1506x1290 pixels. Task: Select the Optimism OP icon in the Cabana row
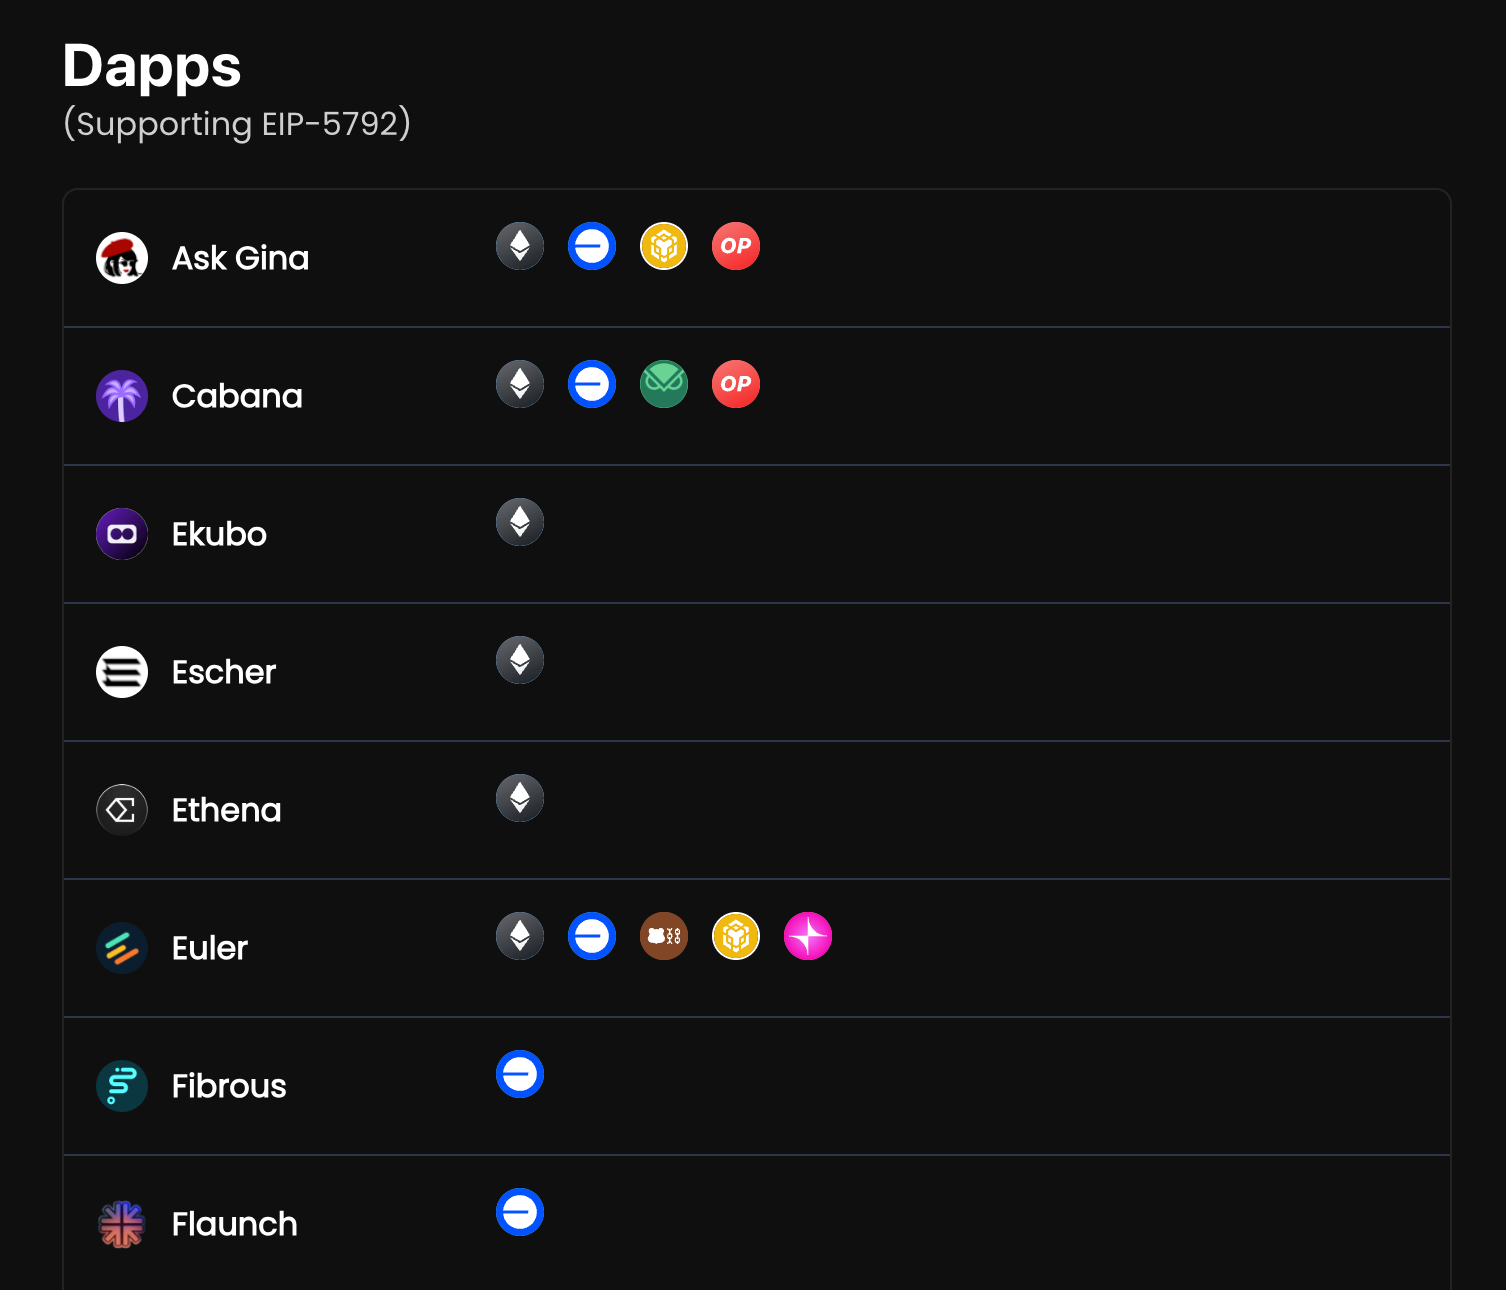pyautogui.click(x=736, y=384)
